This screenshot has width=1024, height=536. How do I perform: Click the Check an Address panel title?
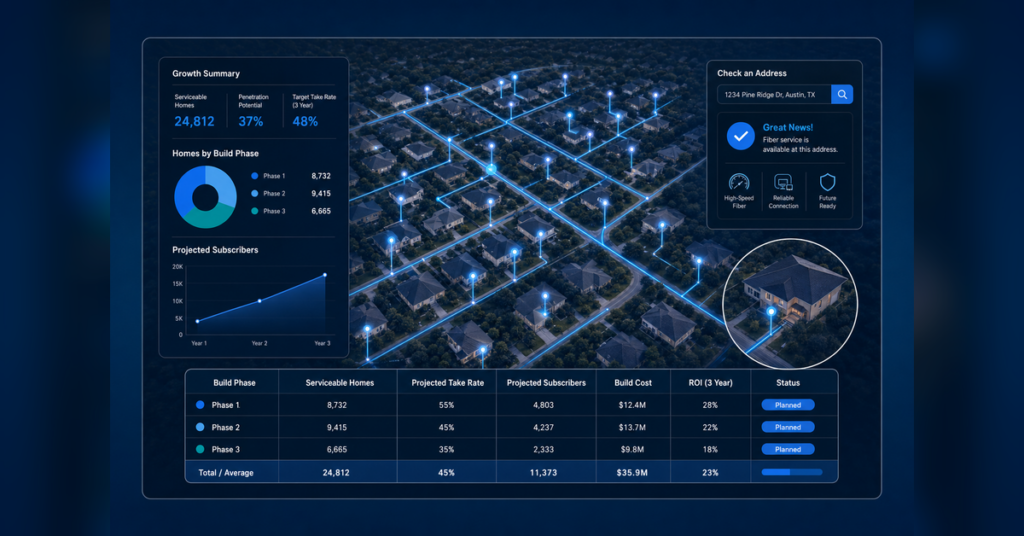pos(752,73)
